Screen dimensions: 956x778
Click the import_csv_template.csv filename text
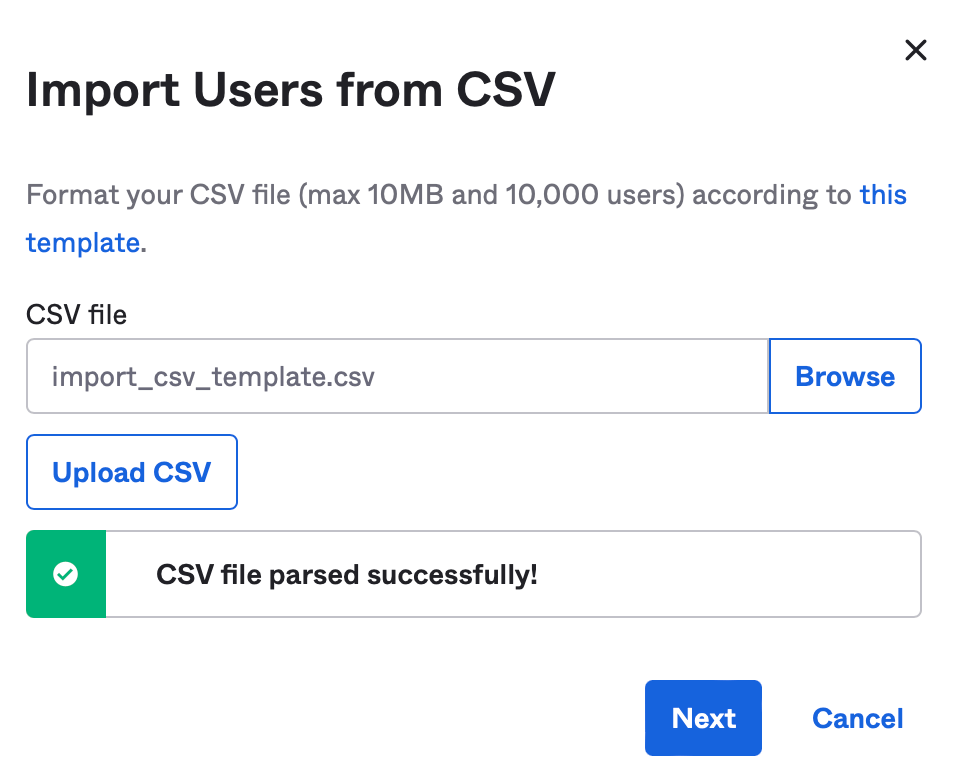[213, 377]
